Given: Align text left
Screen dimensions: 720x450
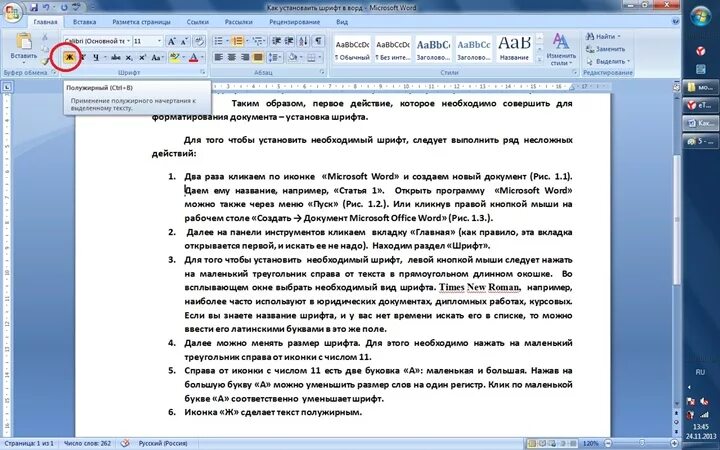Looking at the screenshot, I should pyautogui.click(x=219, y=57).
